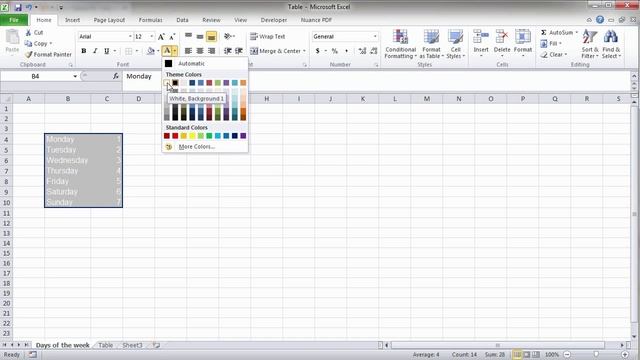Click the Font Color A icon

[167, 51]
